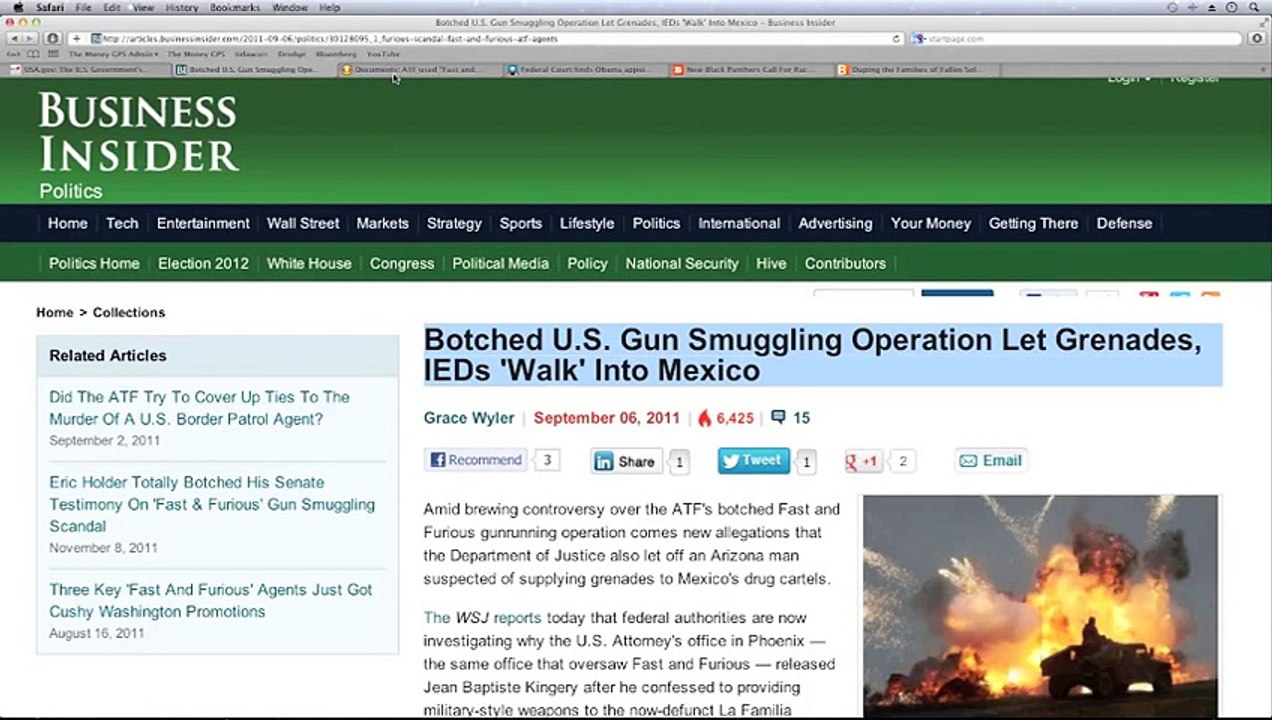The width and height of the screenshot is (1272, 720).
Task: Open The WSJ reports link
Action: (482, 618)
